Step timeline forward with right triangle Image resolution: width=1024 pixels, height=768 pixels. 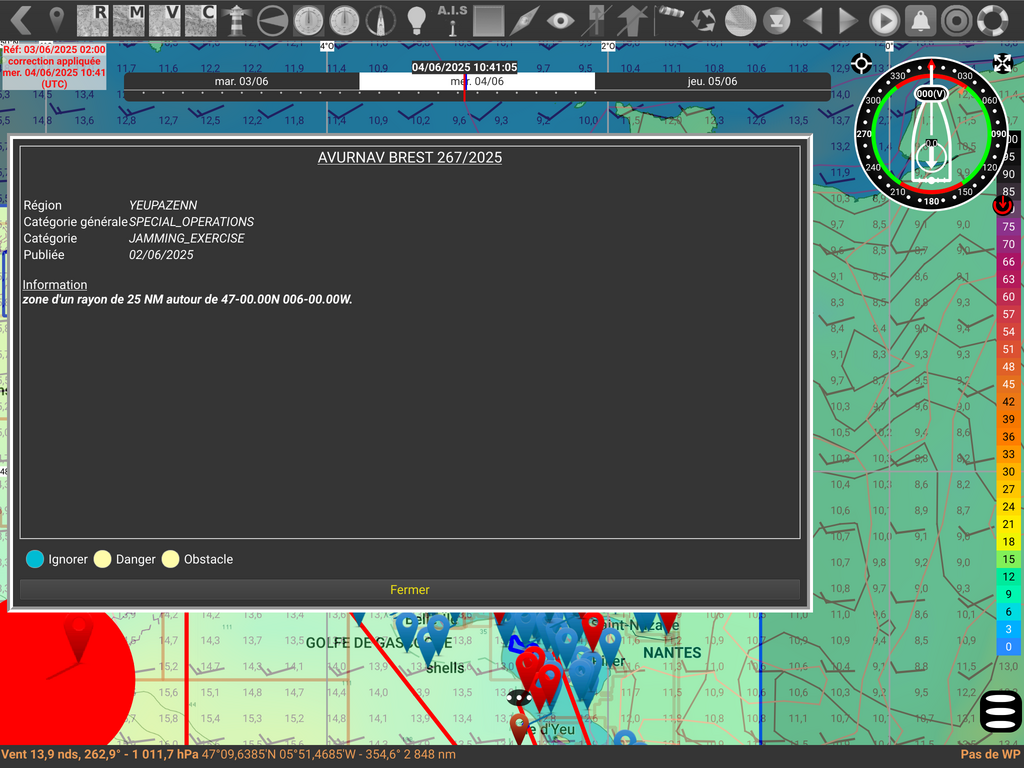[x=848, y=20]
